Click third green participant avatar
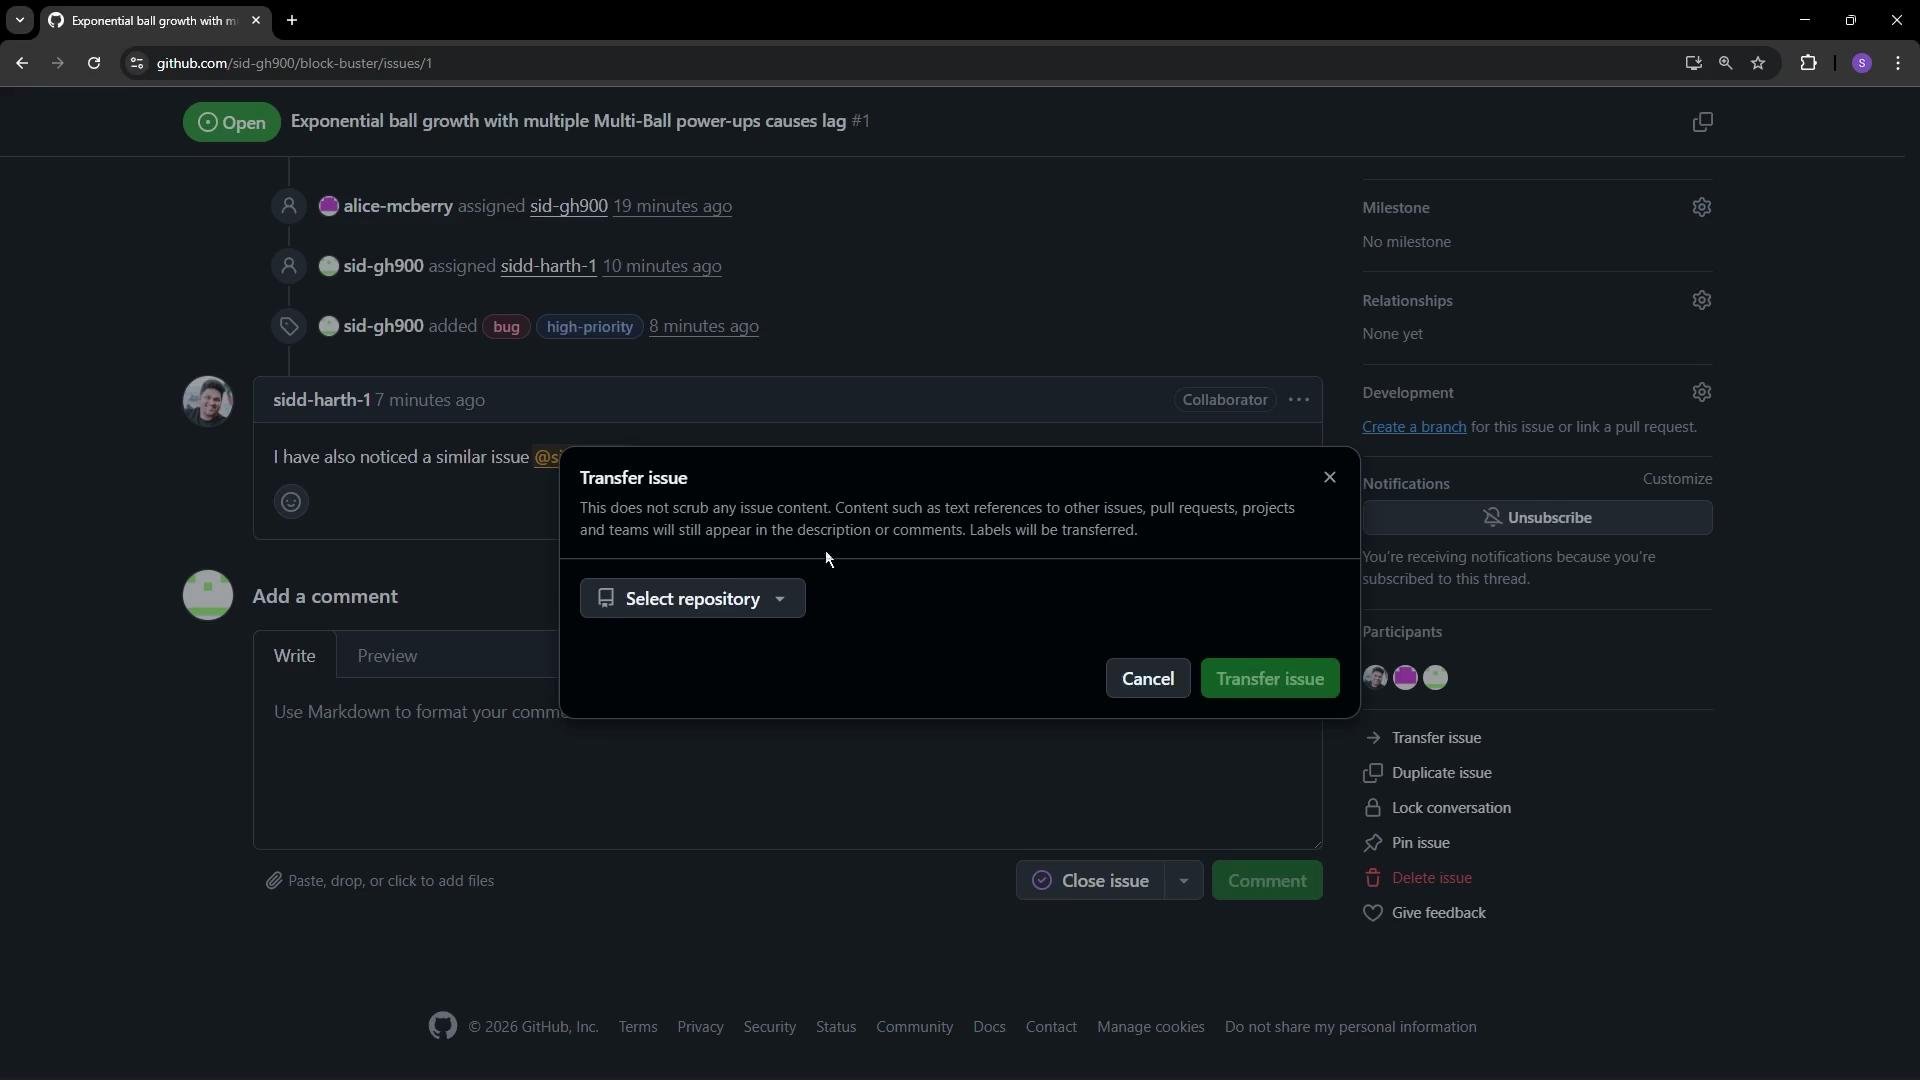Image resolution: width=1920 pixels, height=1080 pixels. 1435,678
